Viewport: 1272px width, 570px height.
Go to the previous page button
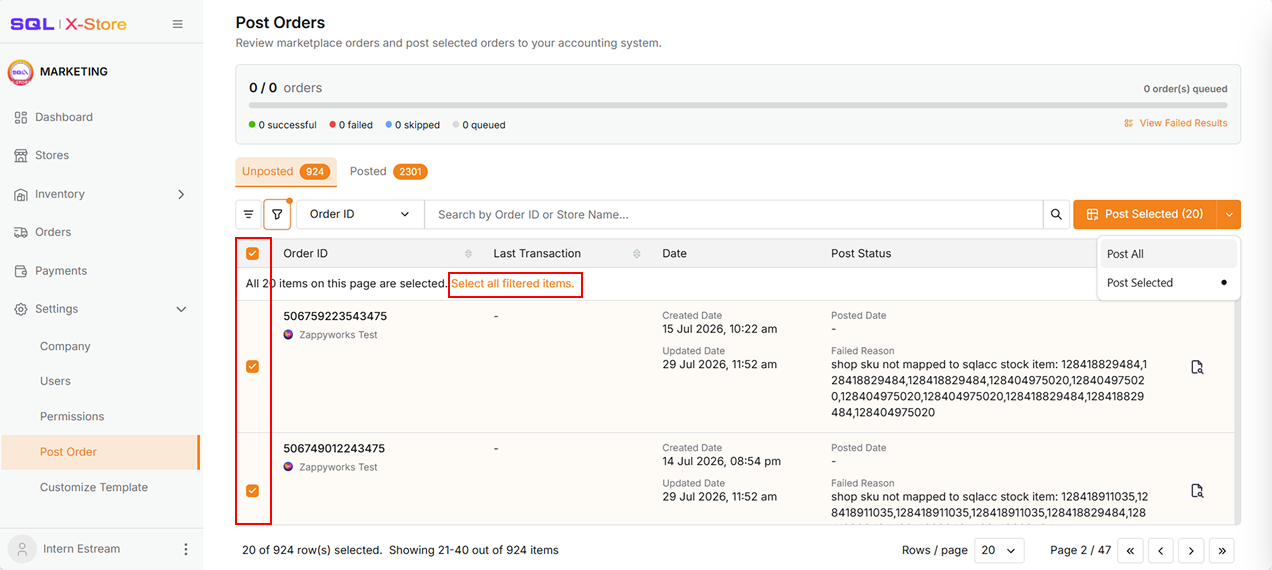click(1160, 550)
